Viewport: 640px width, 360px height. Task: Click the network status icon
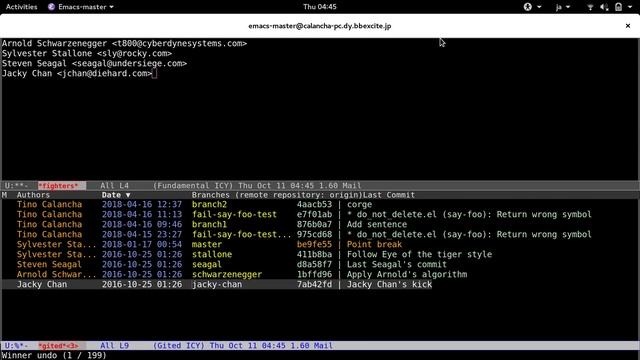pyautogui.click(x=590, y=7)
